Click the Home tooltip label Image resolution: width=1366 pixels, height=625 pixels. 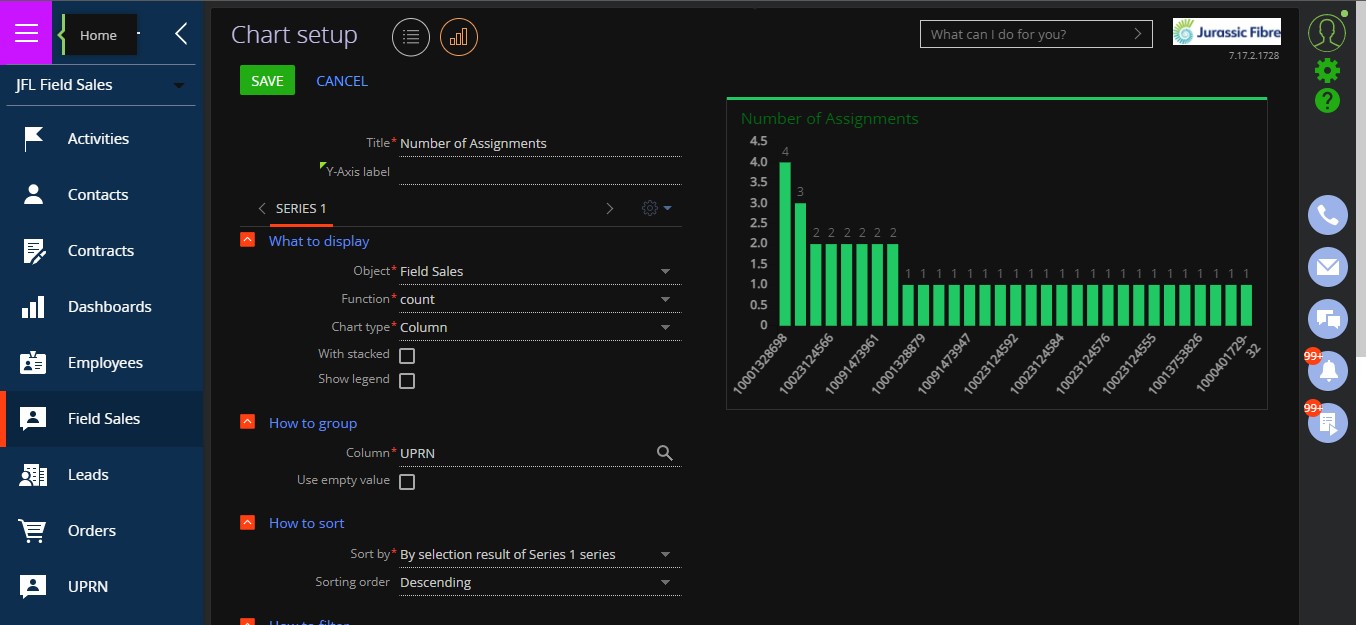tap(98, 35)
